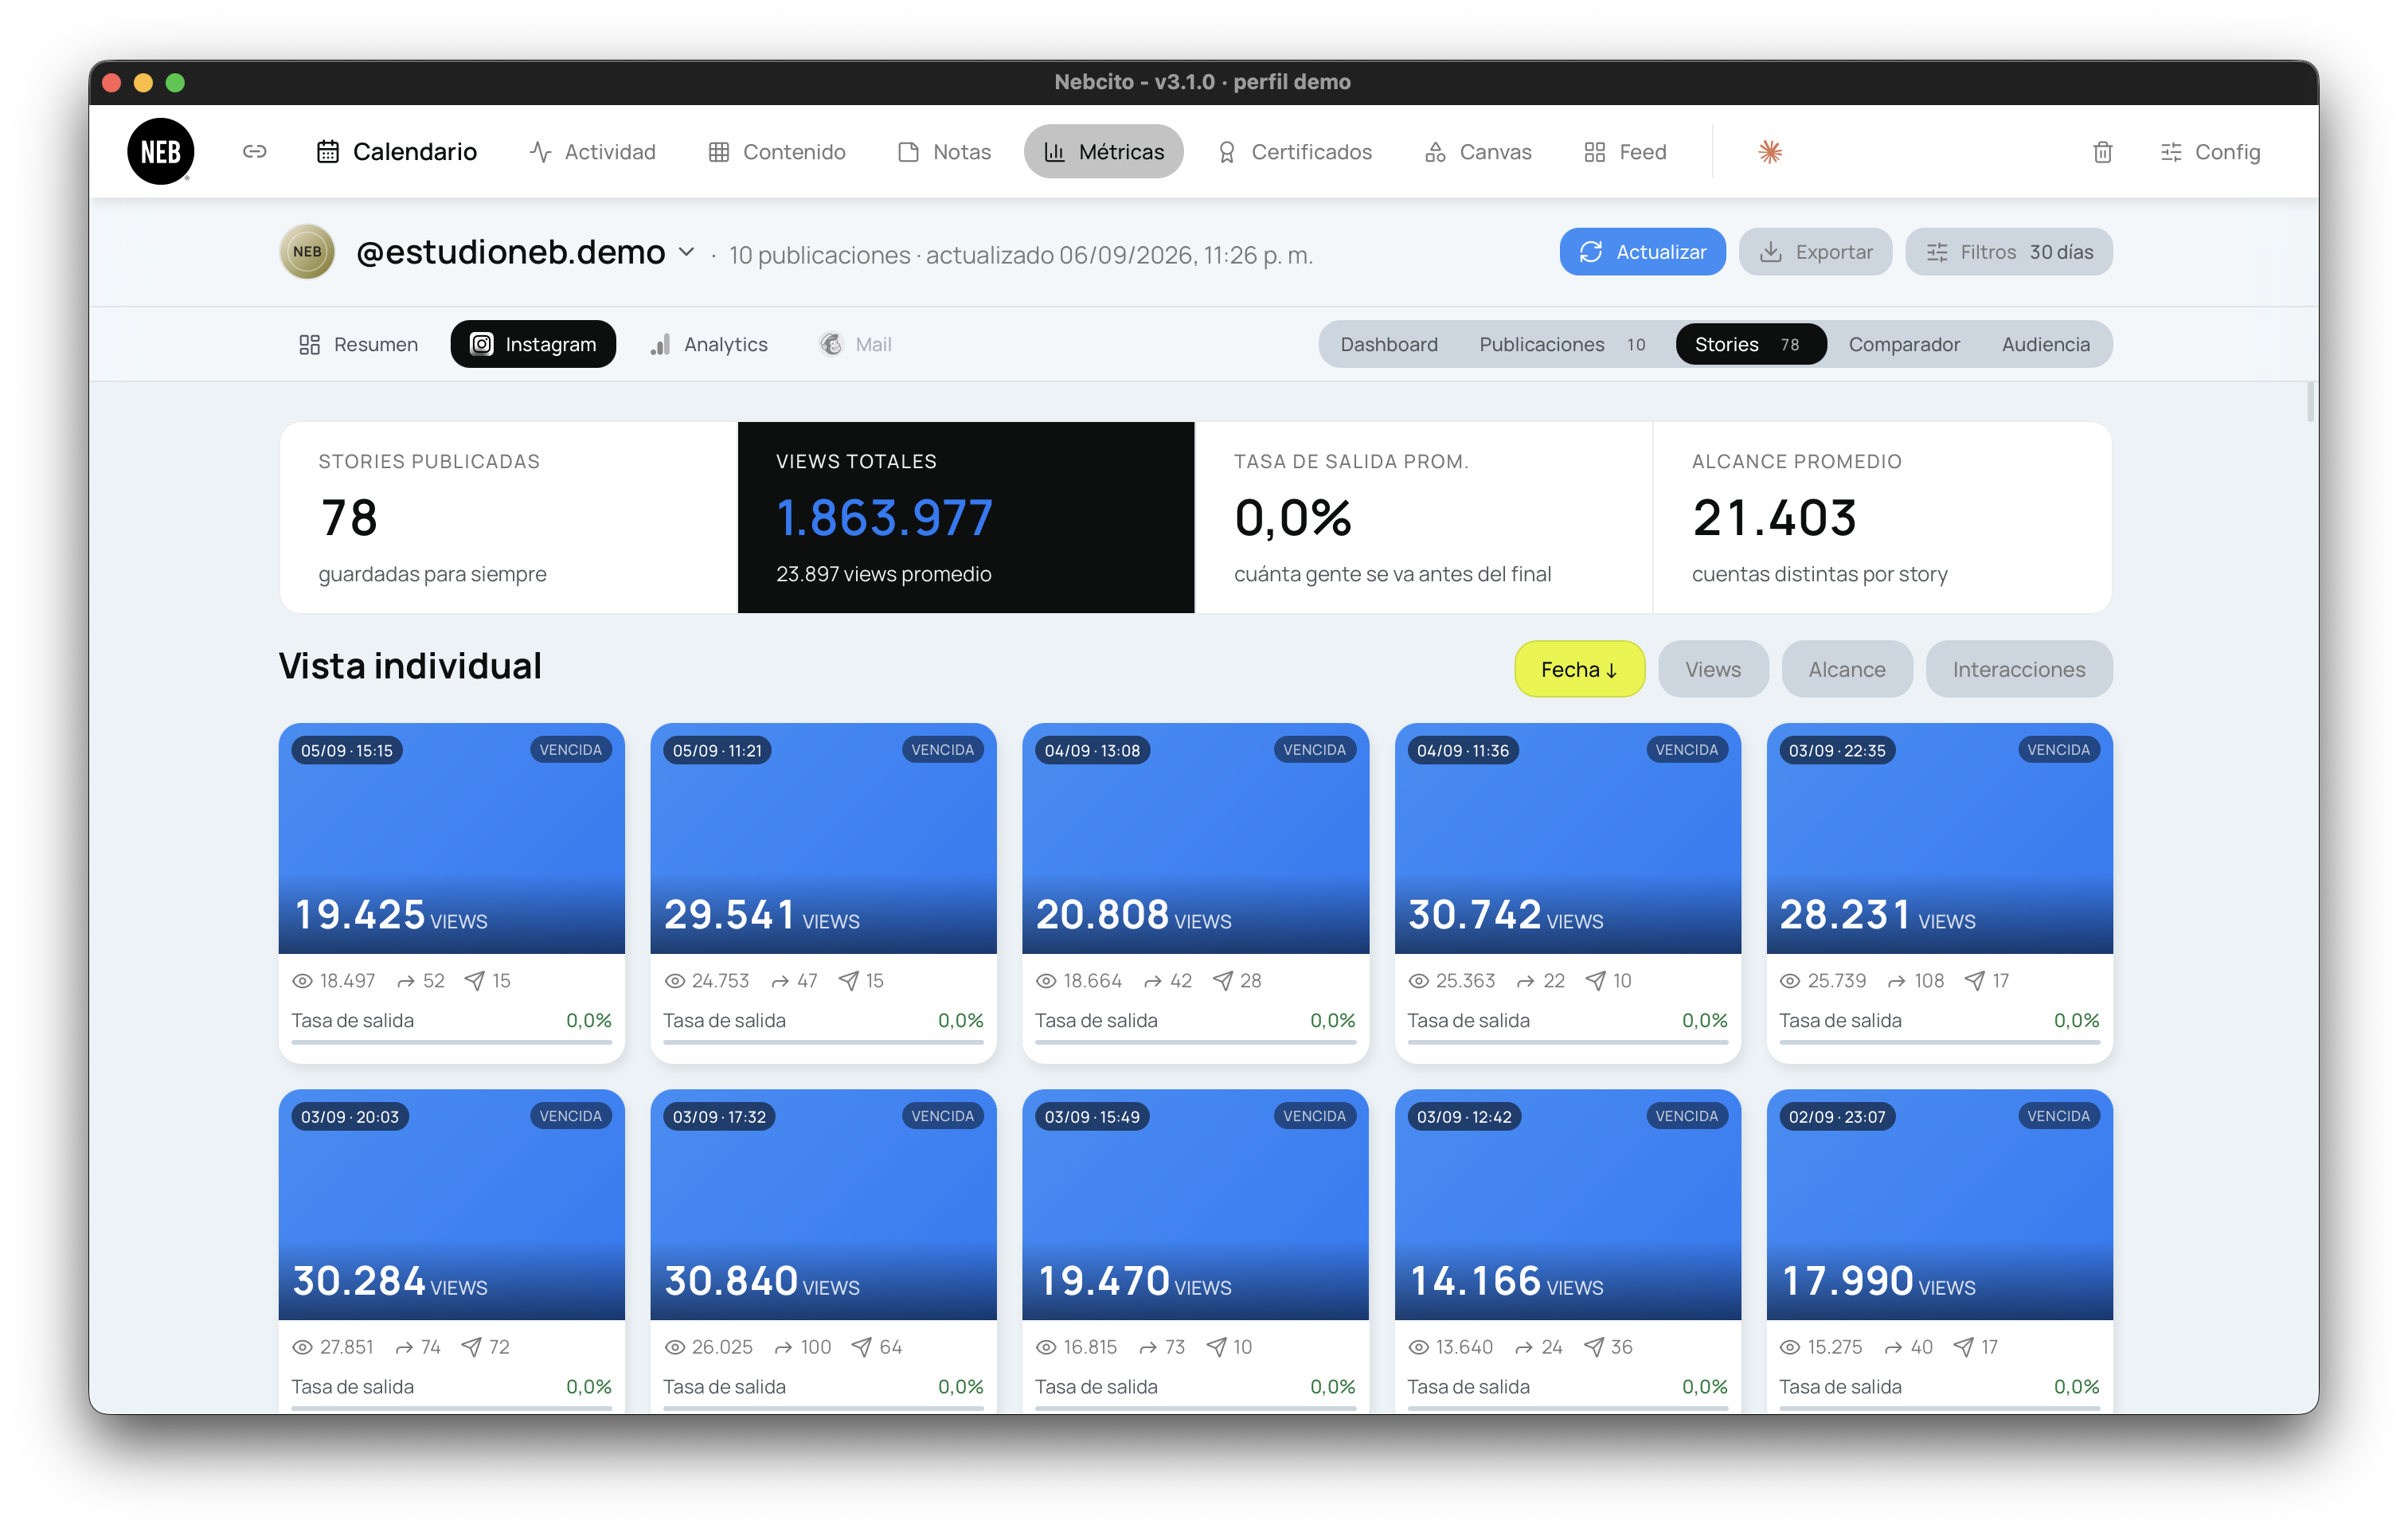2408x1532 pixels.
Task: Click the exit rate bar of 03/09 · 22:35 story
Action: pos(1939,1042)
